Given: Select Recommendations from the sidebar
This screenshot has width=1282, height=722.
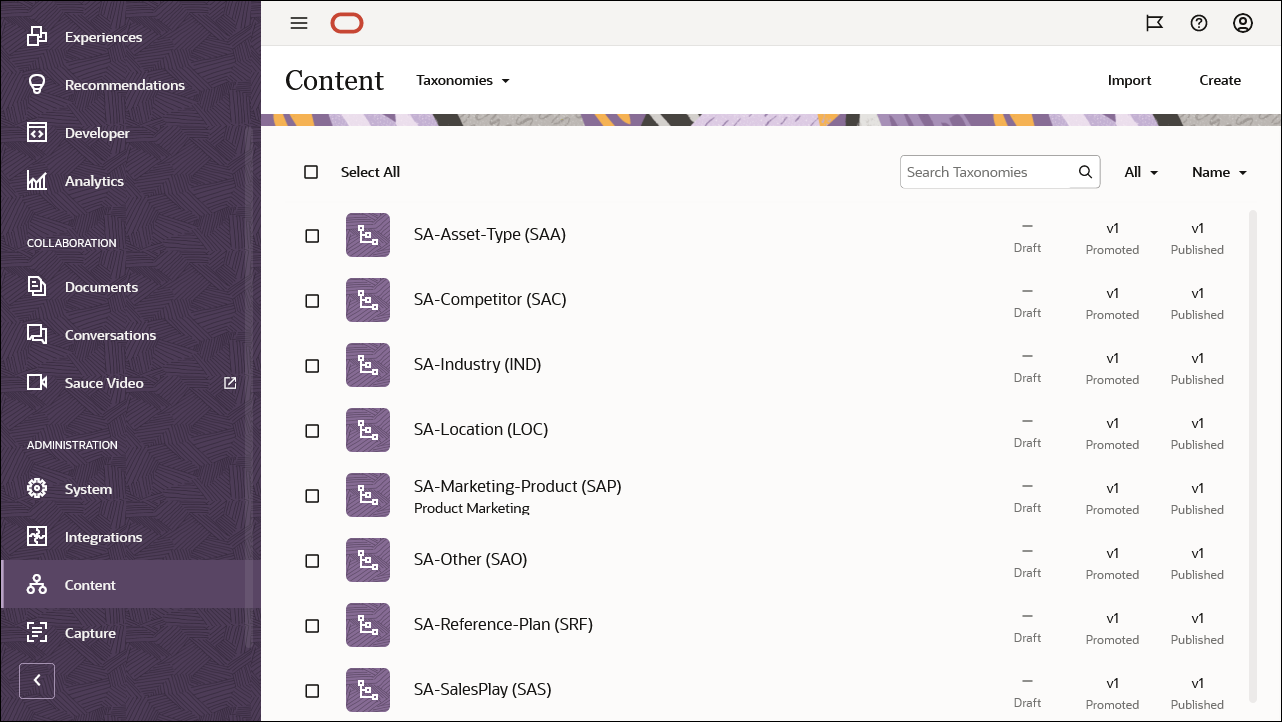Looking at the screenshot, I should click(125, 85).
